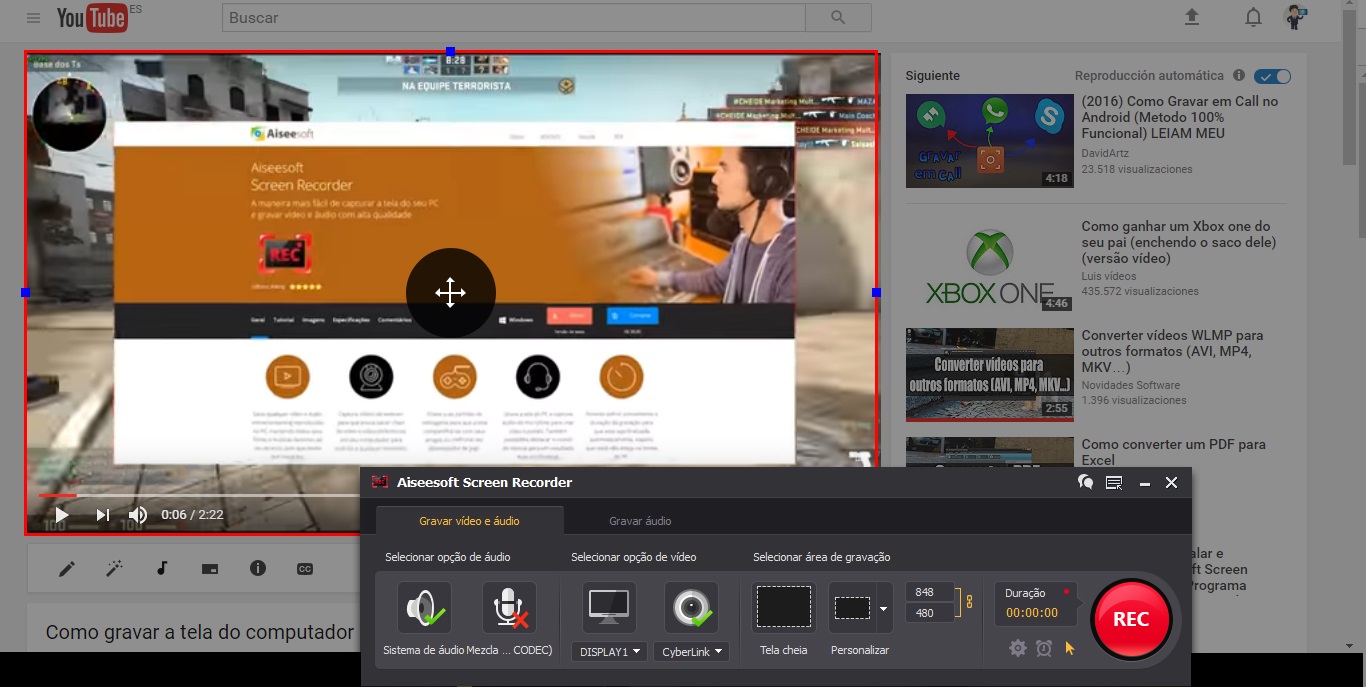Expand the Personalizar area size dropdown arrow

(884, 608)
